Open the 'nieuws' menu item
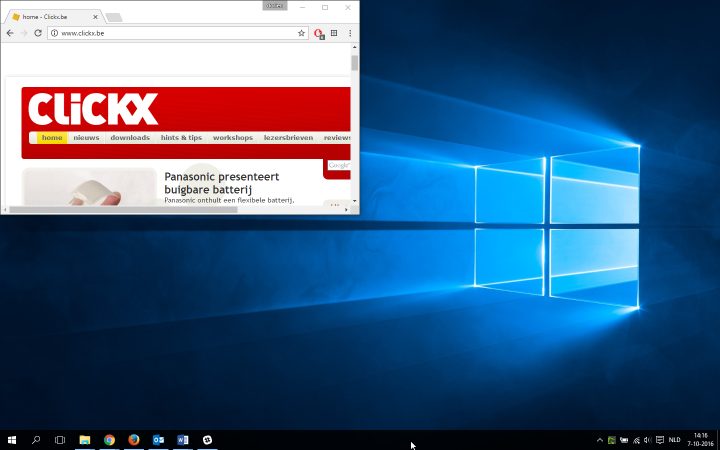 tap(86, 138)
